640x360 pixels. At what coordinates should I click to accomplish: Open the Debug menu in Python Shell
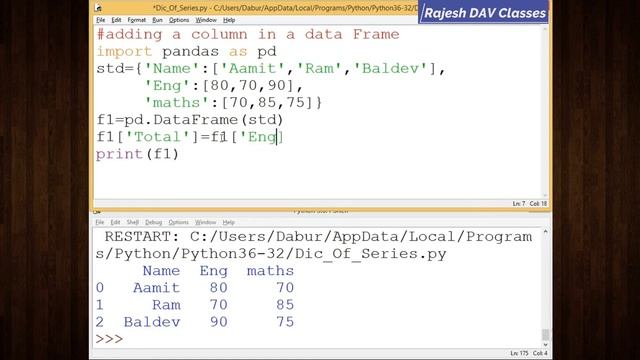[153, 222]
